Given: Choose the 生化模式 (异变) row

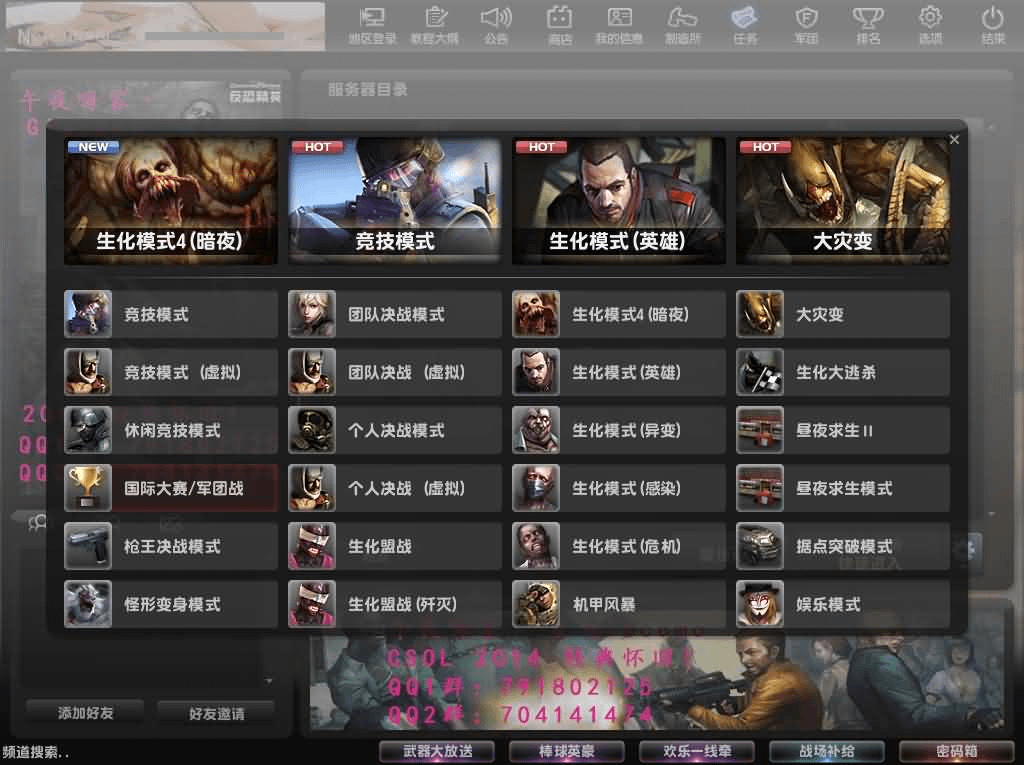Looking at the screenshot, I should pos(618,431).
